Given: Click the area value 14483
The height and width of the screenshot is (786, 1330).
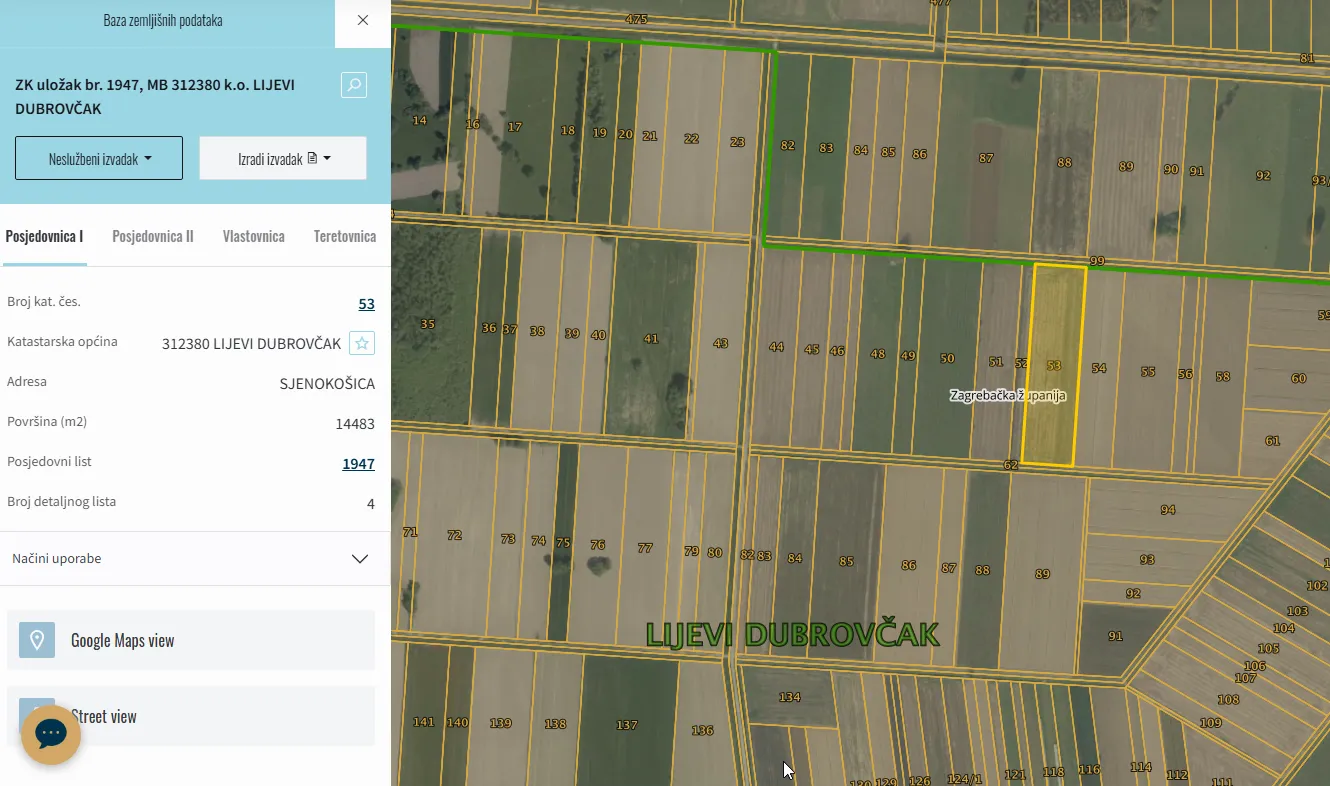Looking at the screenshot, I should (355, 424).
